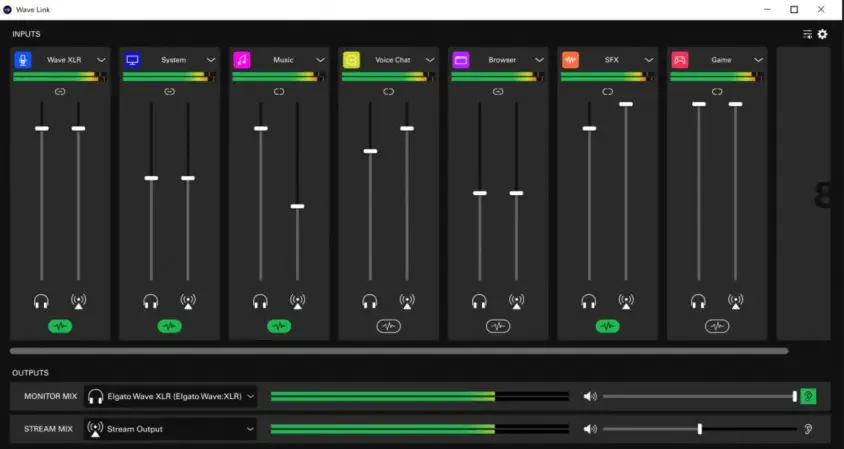Screen dimensions: 844x449
Task: Expand the Game channel dropdown
Action: coord(758,60)
